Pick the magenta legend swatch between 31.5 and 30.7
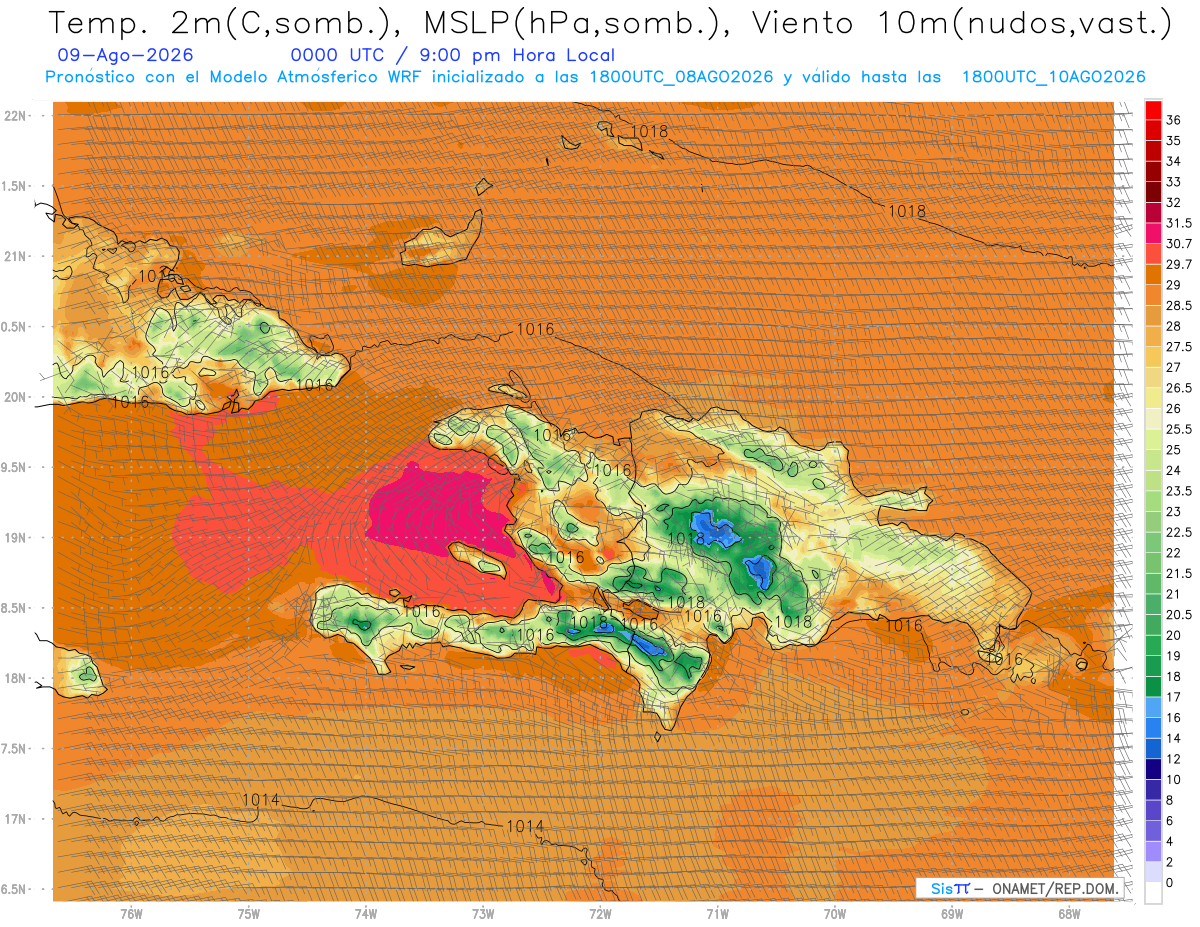Screen dimensions: 1200x927 point(1153,233)
